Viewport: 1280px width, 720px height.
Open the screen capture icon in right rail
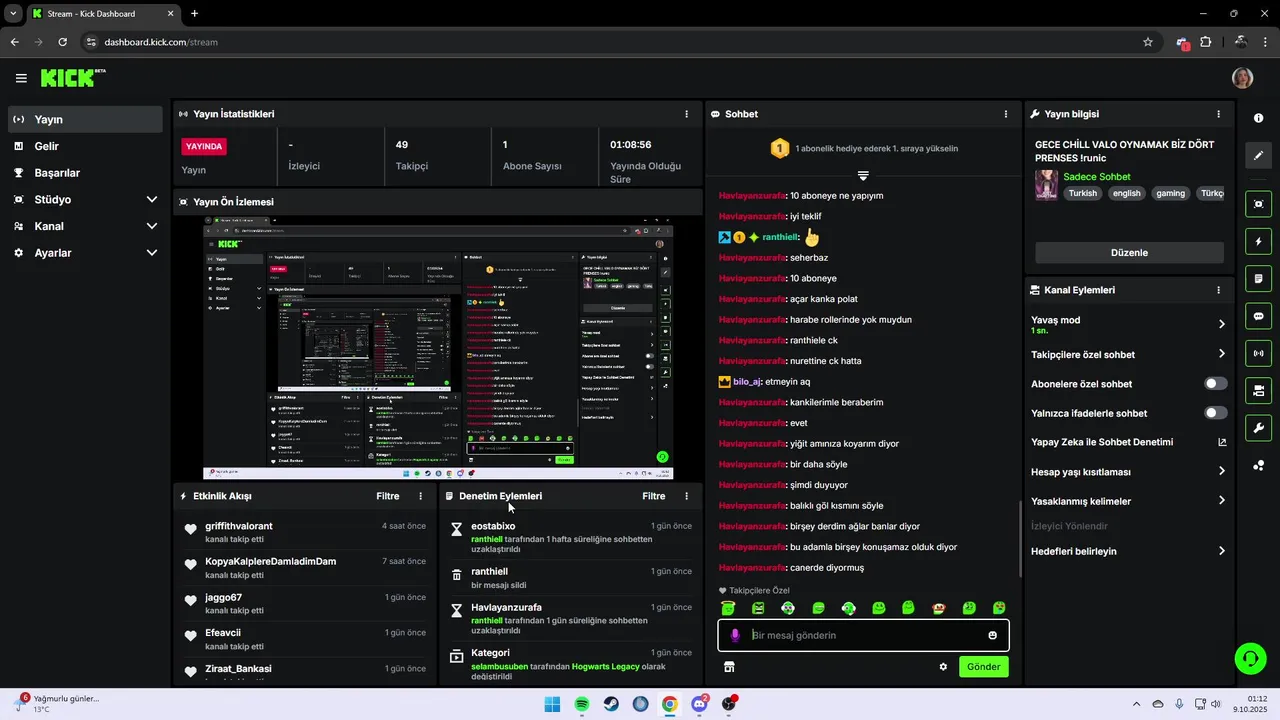point(1258,204)
